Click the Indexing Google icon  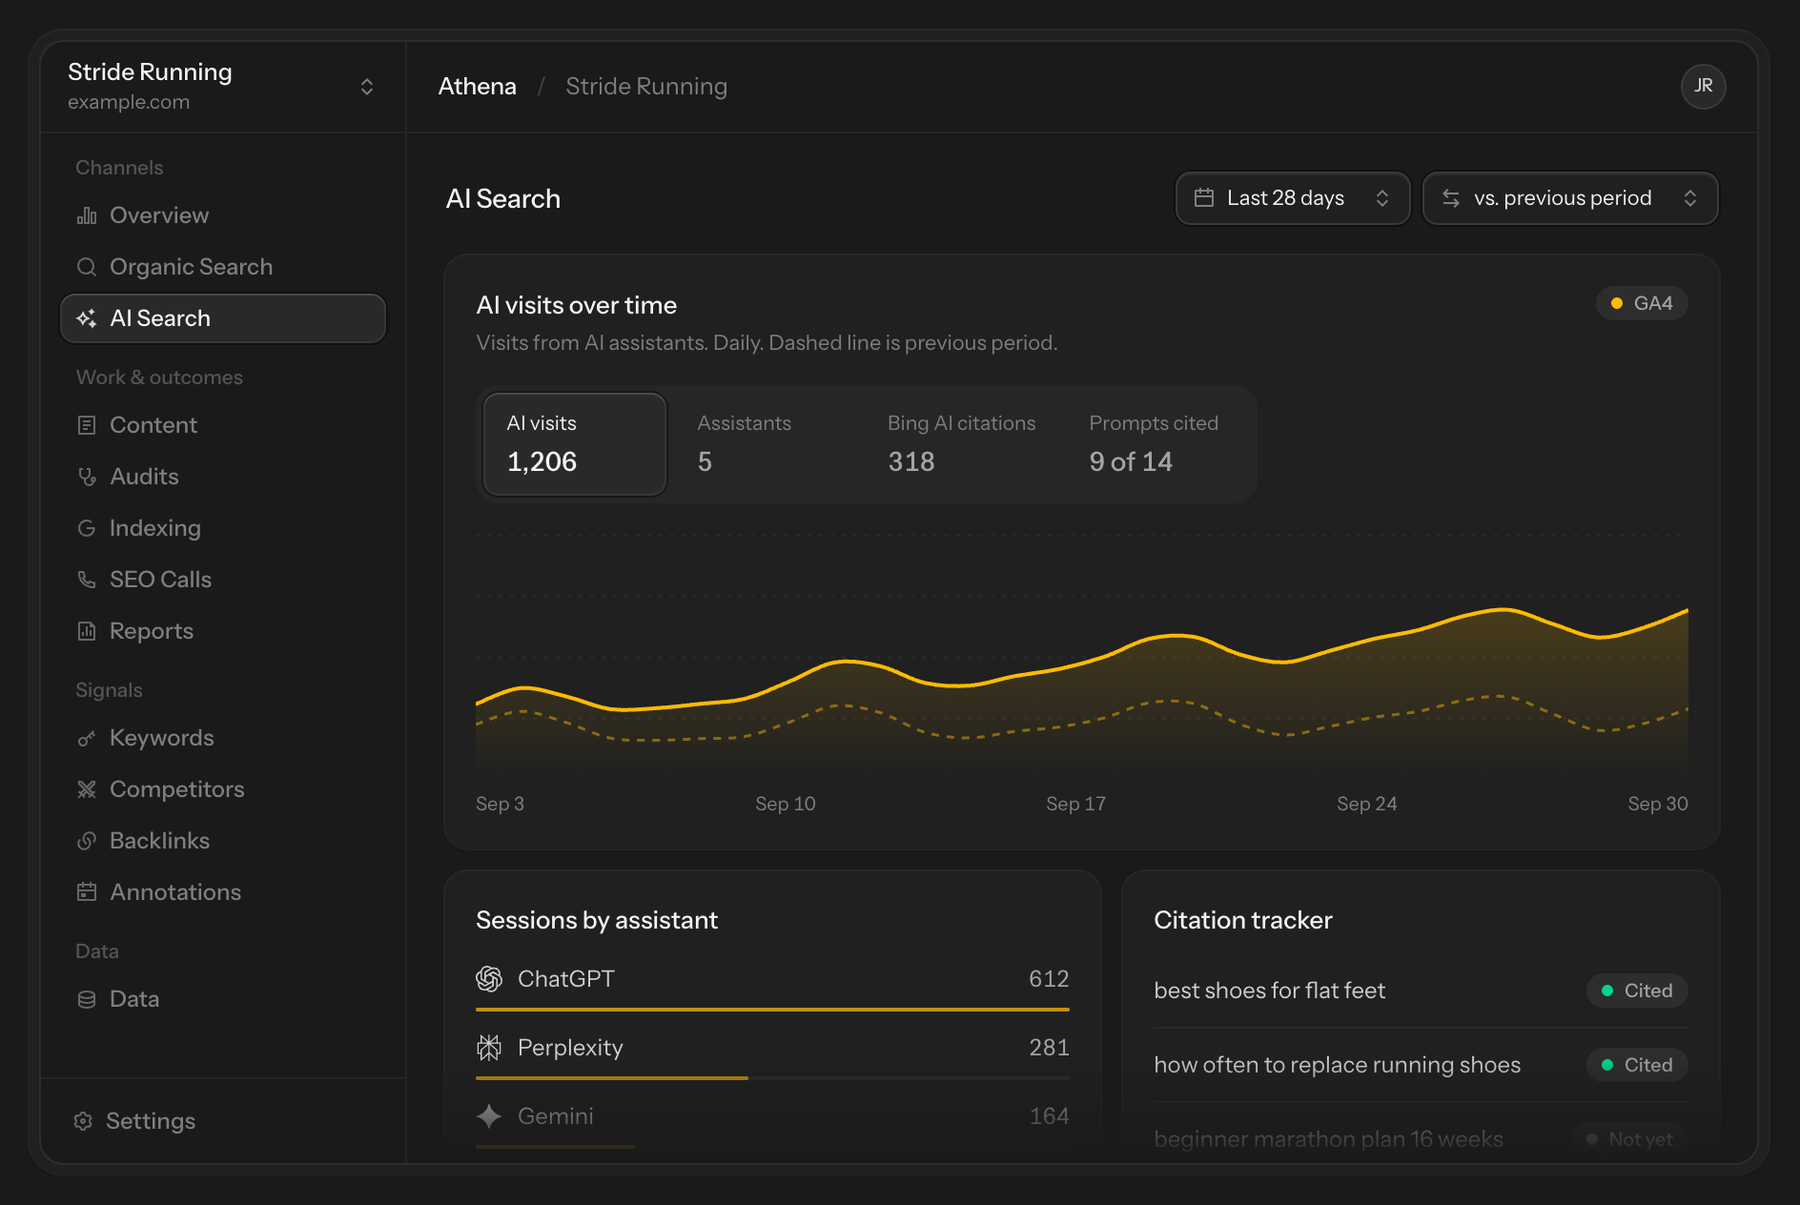pos(87,528)
